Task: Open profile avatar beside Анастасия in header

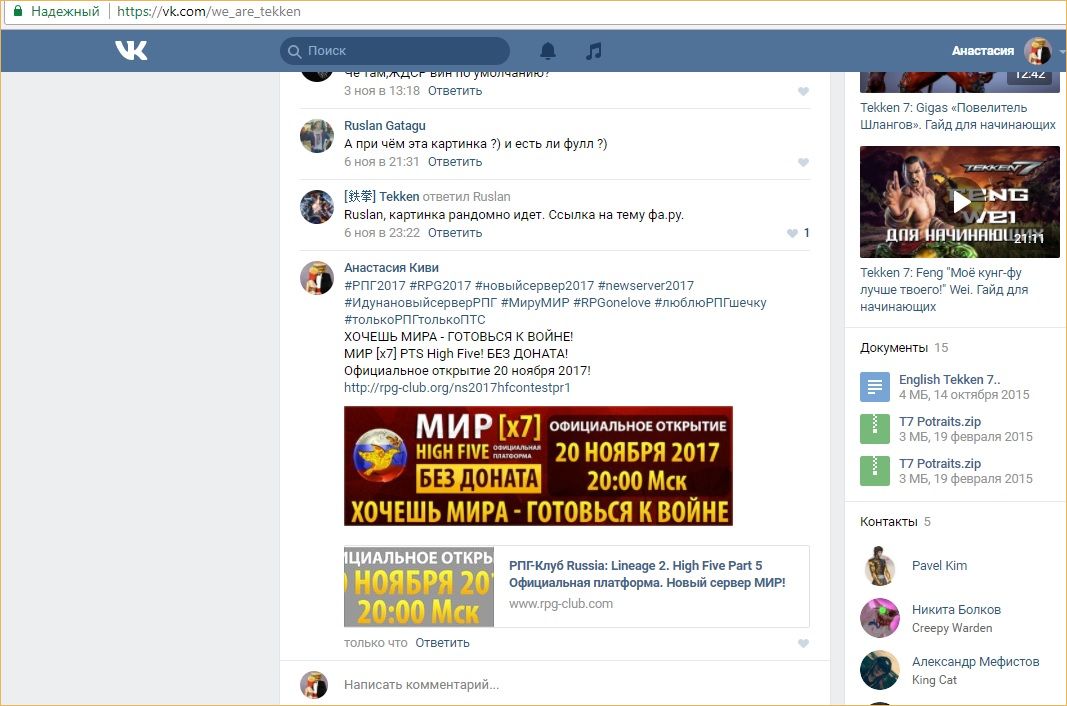Action: coord(1038,51)
